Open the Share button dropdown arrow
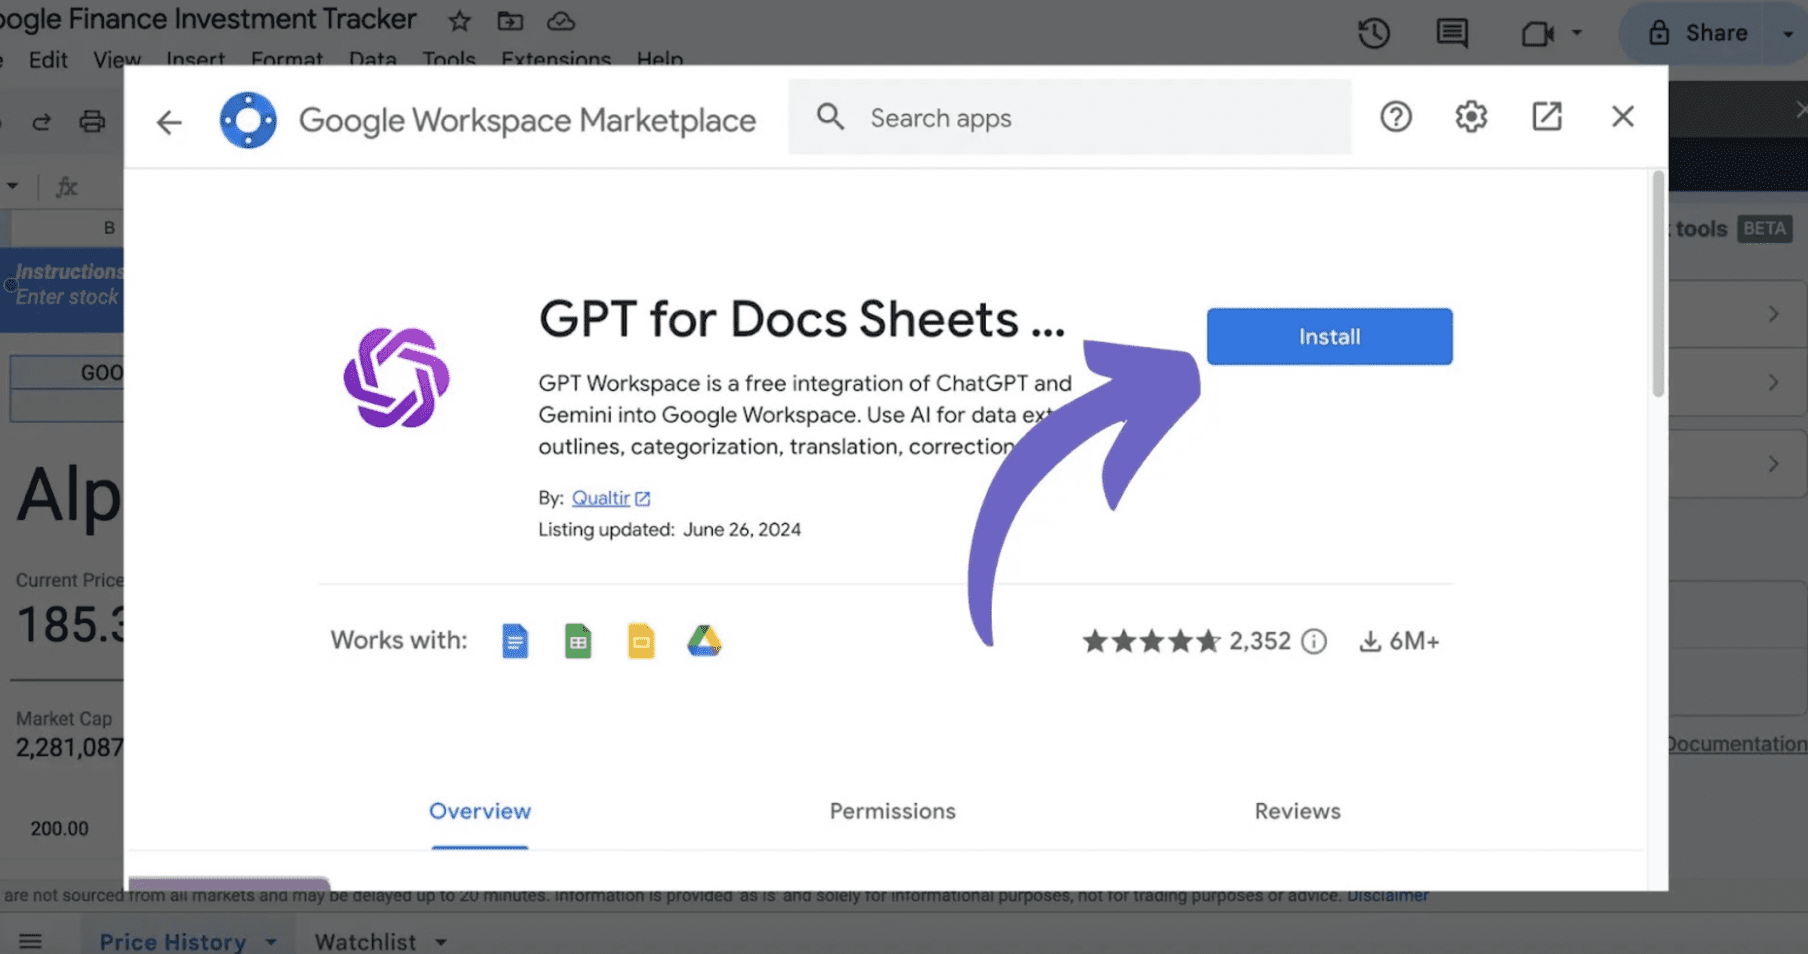 (1787, 33)
